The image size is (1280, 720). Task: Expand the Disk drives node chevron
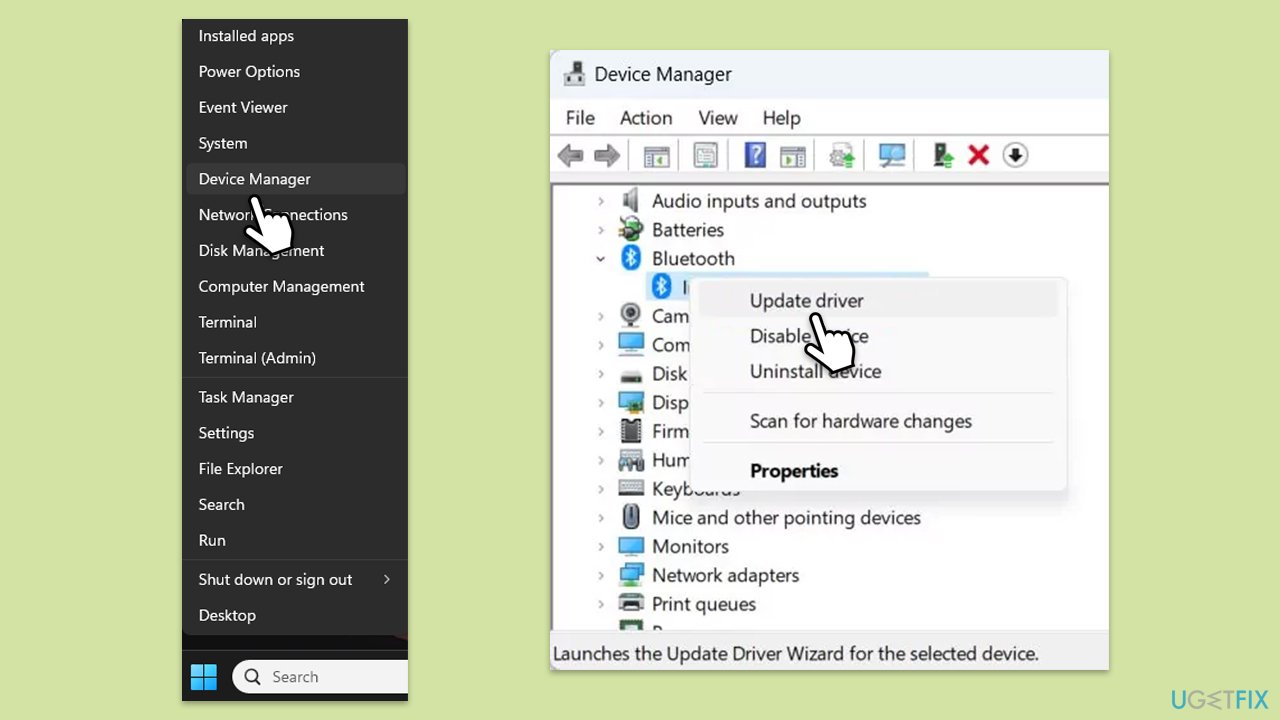601,374
